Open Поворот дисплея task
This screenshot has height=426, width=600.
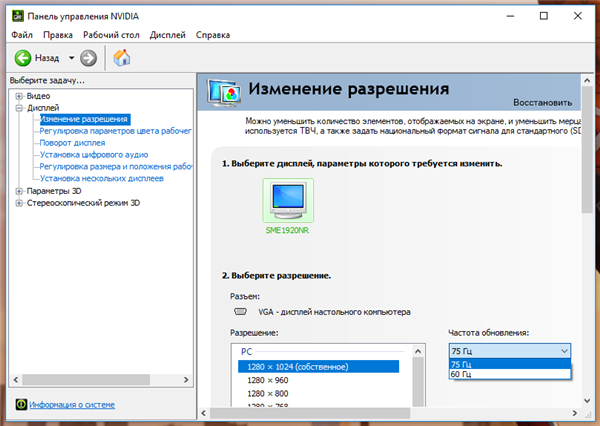tap(72, 143)
